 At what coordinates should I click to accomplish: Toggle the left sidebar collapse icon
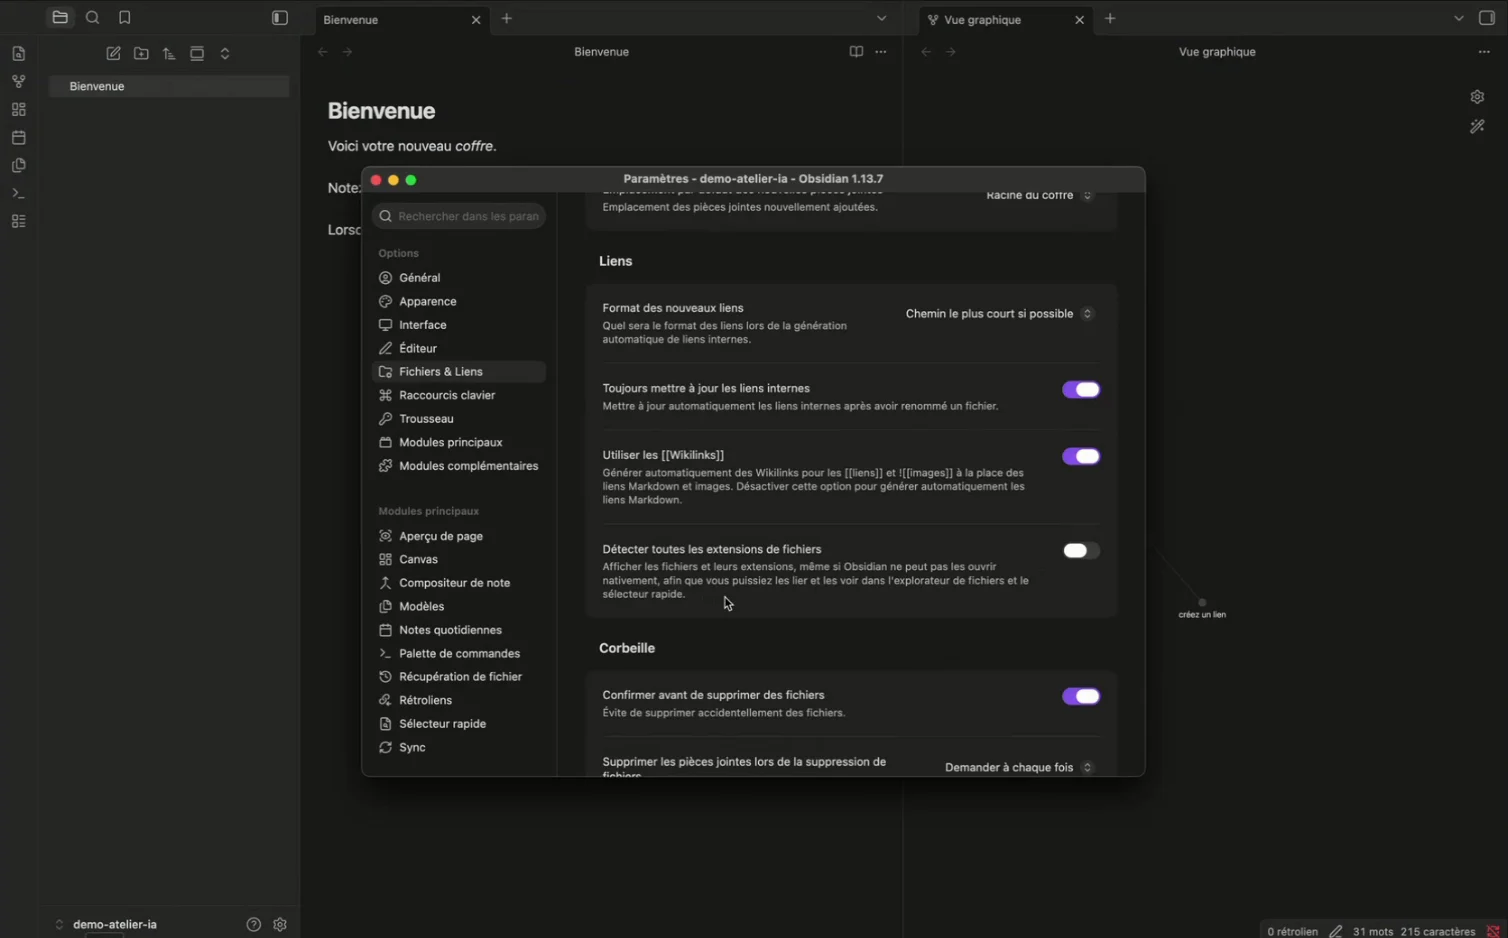[280, 18]
